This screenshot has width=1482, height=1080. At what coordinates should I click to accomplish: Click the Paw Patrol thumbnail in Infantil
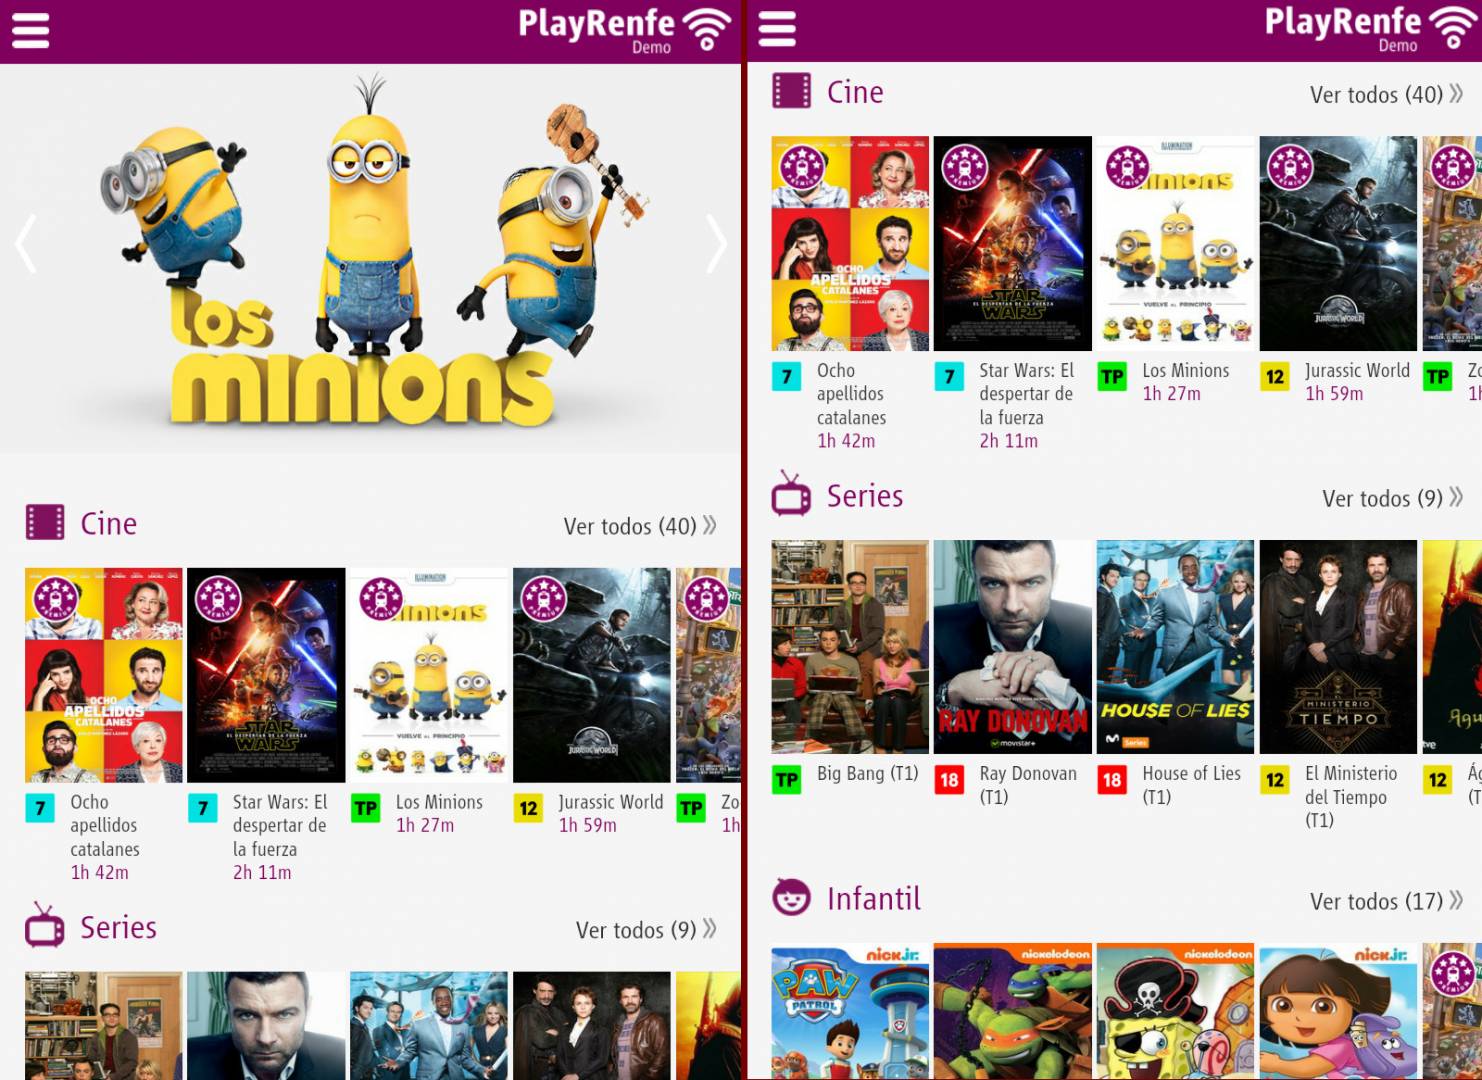[850, 1011]
